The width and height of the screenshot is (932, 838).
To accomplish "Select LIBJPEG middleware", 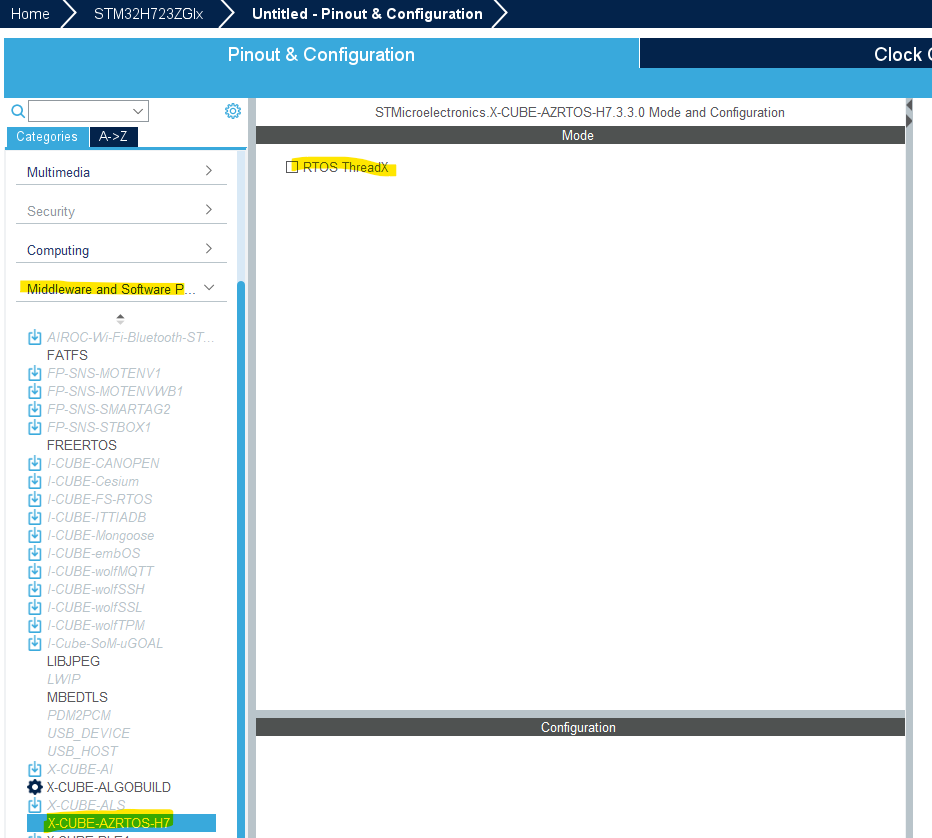I will (x=74, y=661).
